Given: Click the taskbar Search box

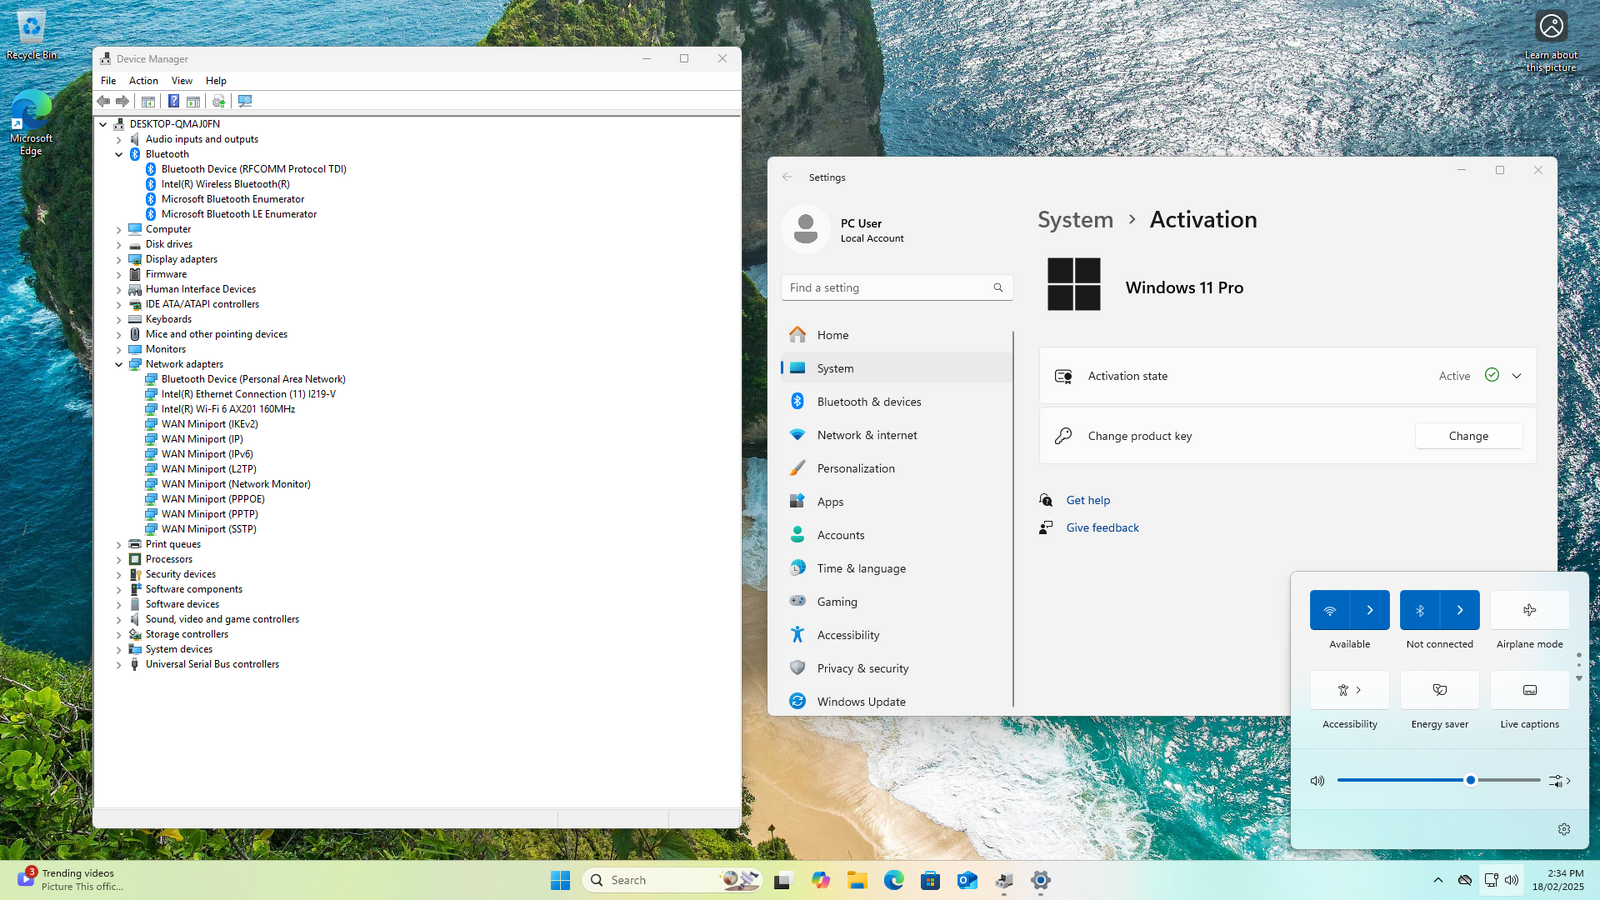Looking at the screenshot, I should coord(672,880).
